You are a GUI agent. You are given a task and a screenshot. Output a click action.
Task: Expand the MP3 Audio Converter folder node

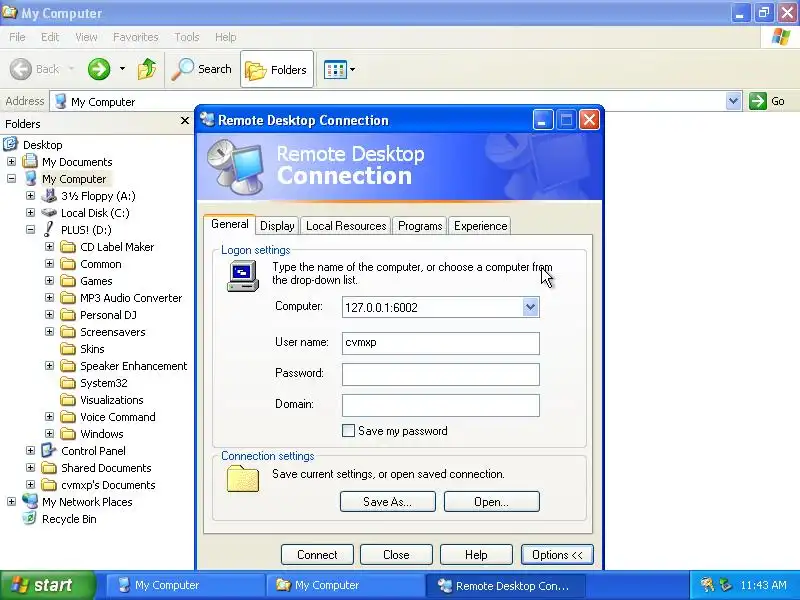49,297
